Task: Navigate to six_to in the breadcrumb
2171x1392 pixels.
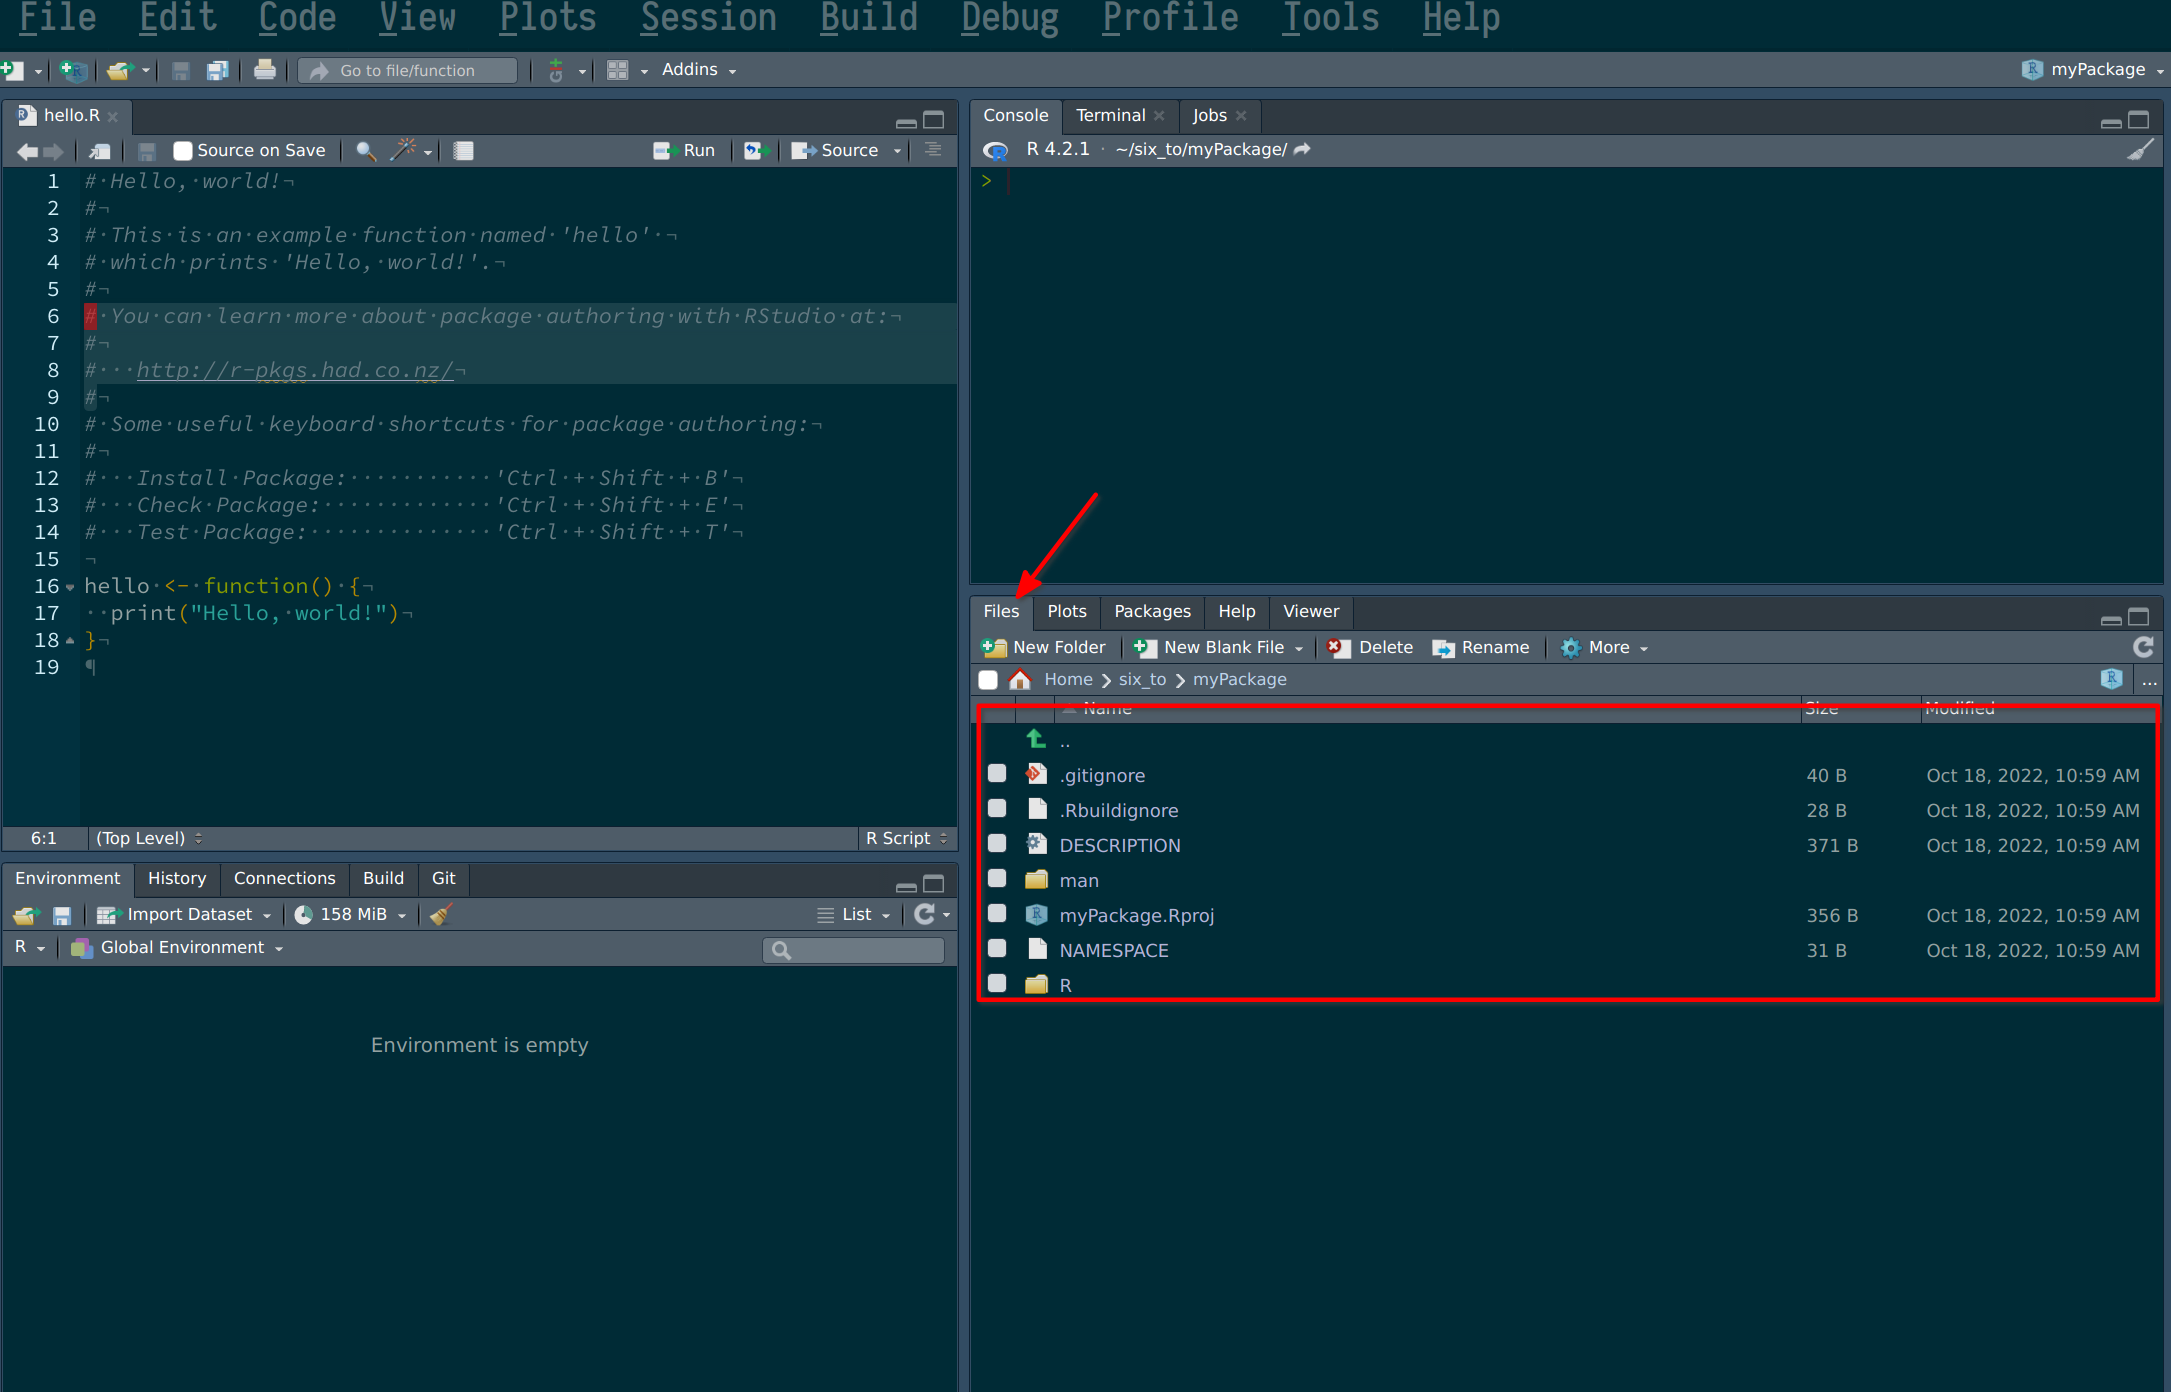Action: 1142,679
